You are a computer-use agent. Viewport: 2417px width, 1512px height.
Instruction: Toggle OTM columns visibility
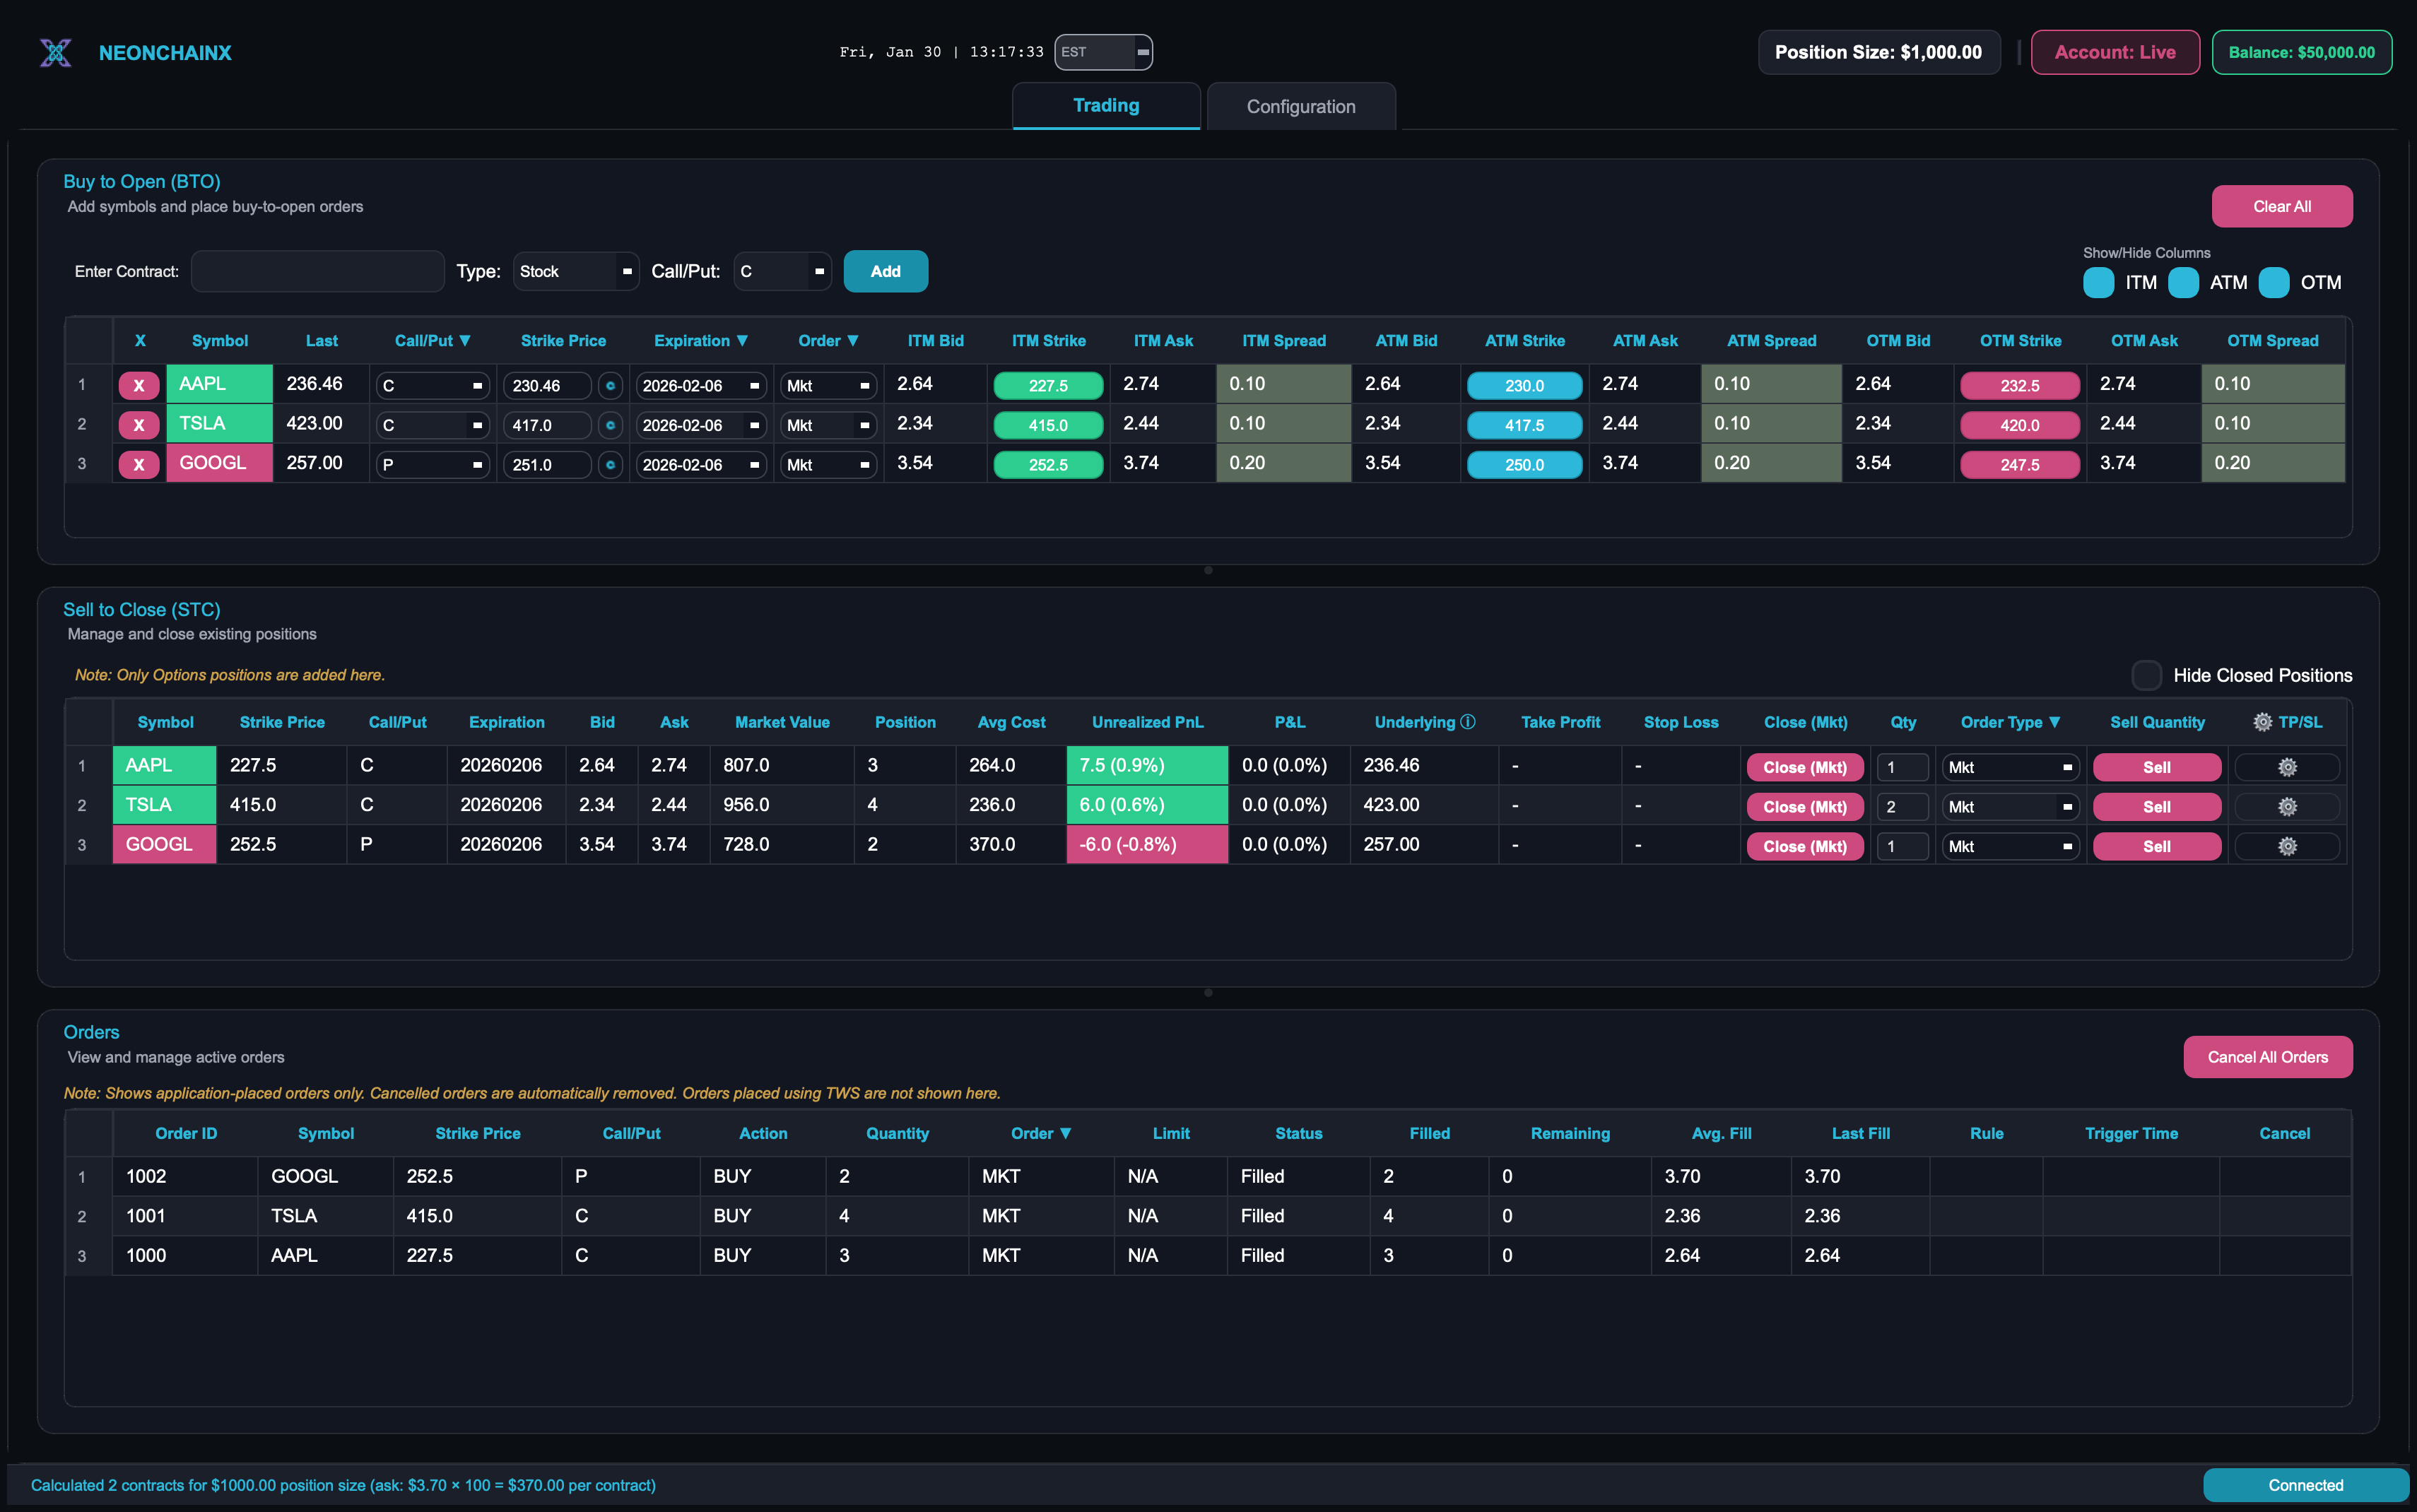[2273, 283]
